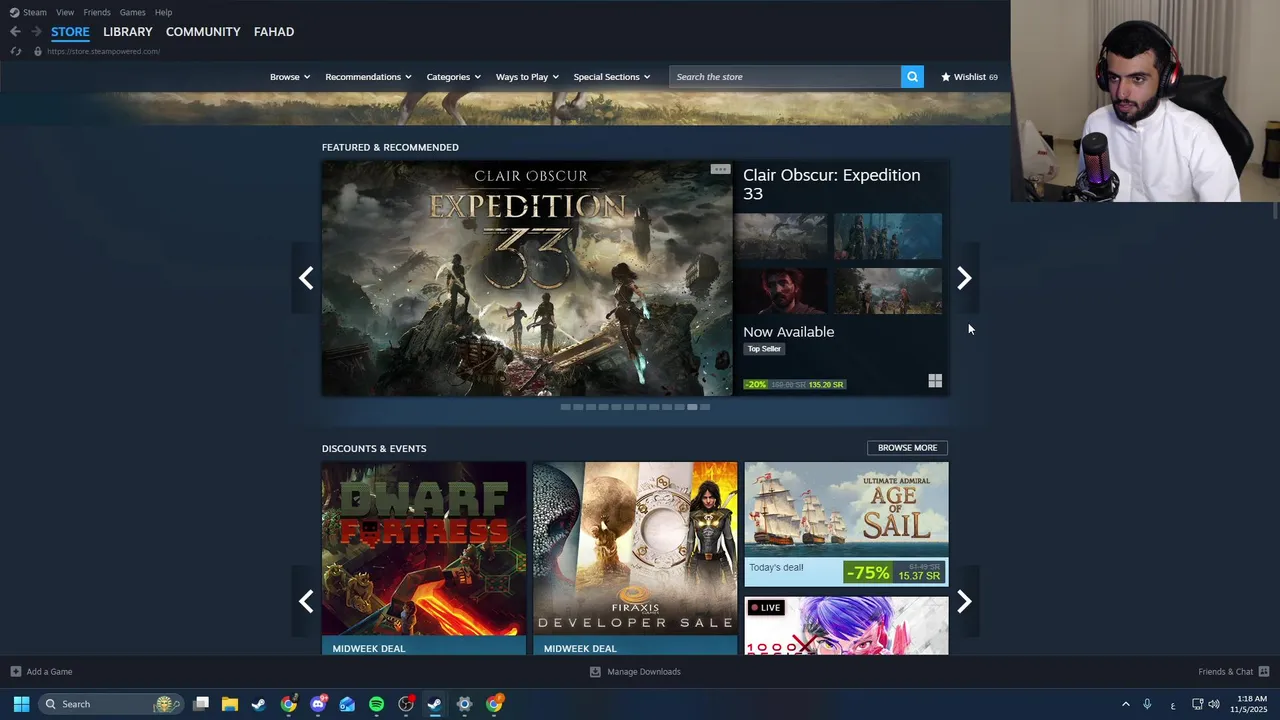Click the Add a Game plus icon
The height and width of the screenshot is (720, 1280).
15,672
